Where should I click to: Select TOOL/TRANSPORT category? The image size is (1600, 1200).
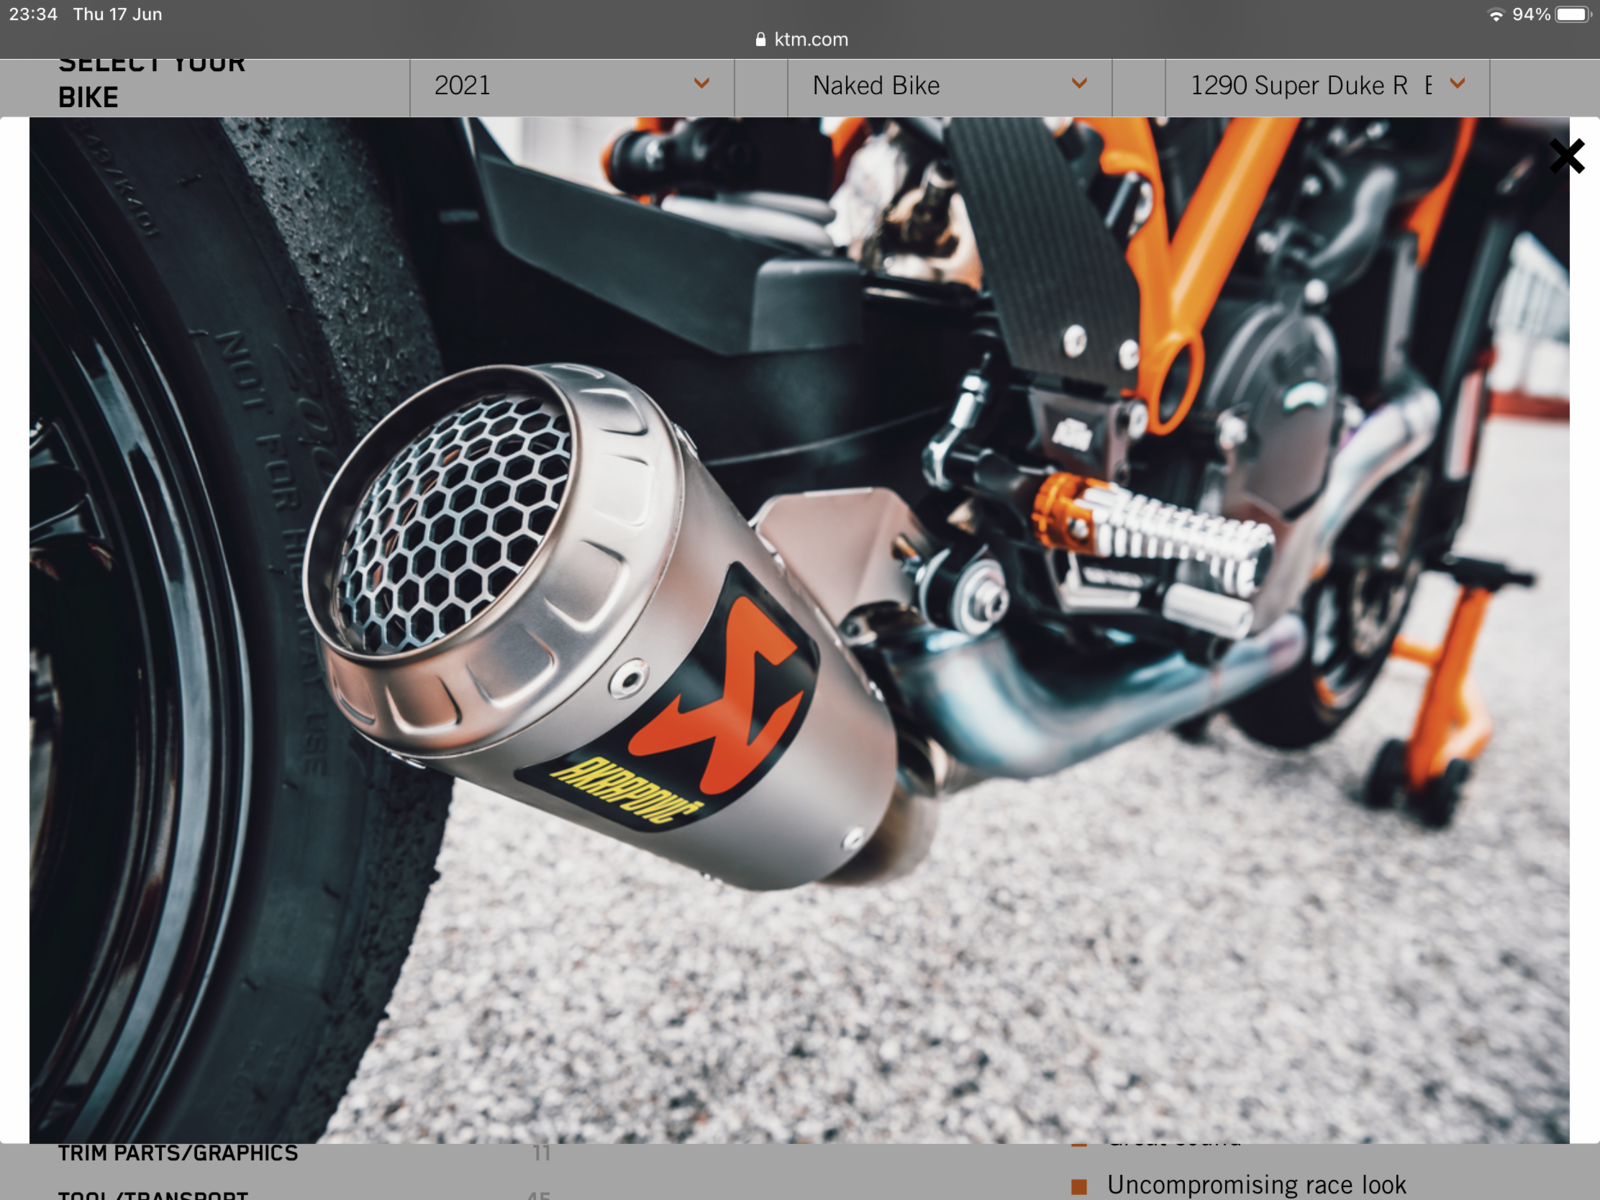coord(153,1194)
